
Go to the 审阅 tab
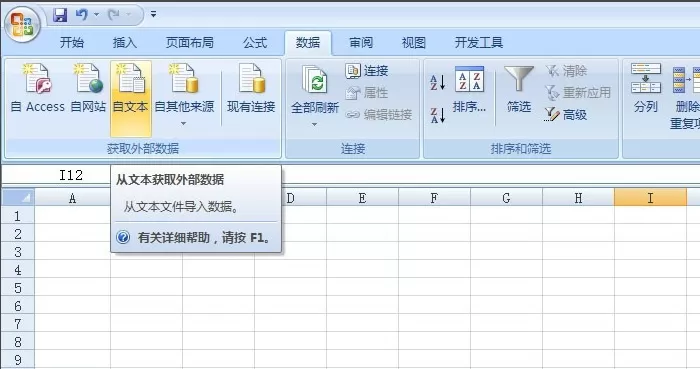[361, 43]
